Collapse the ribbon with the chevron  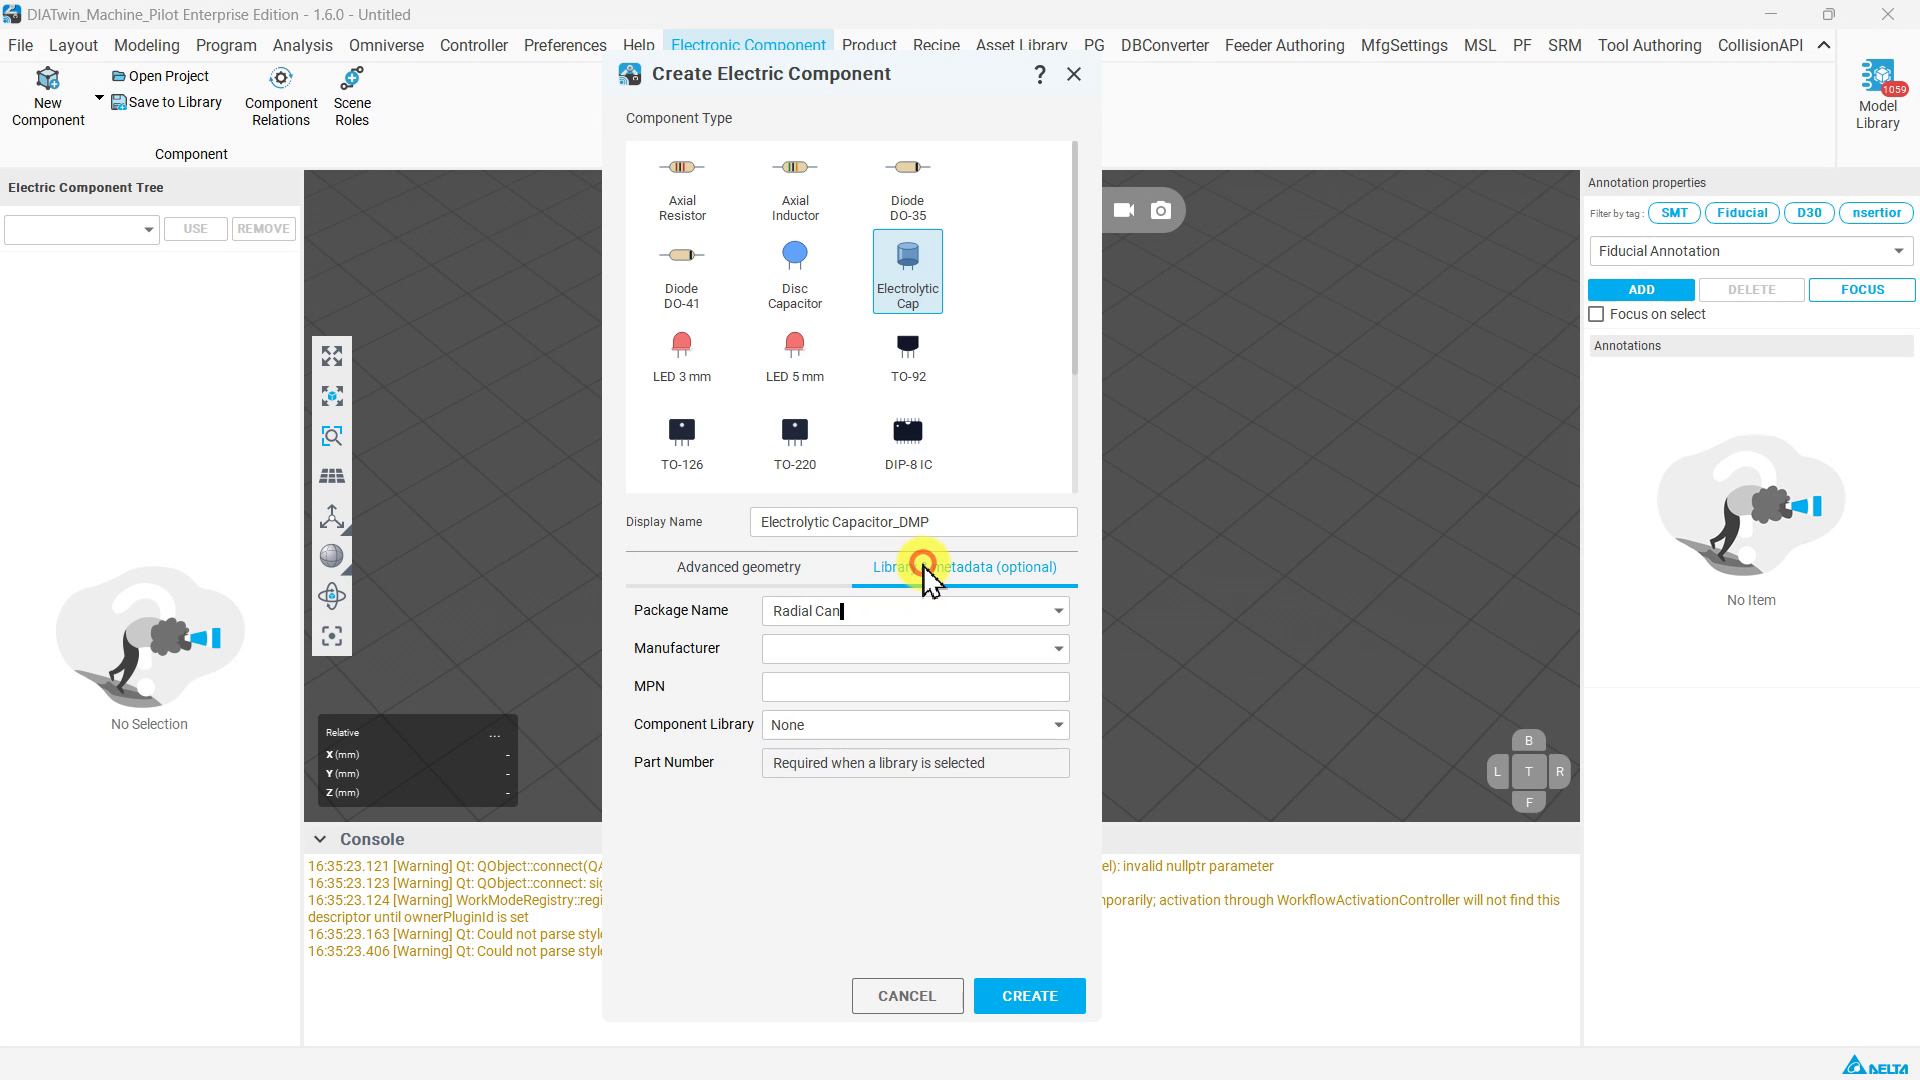point(1824,45)
